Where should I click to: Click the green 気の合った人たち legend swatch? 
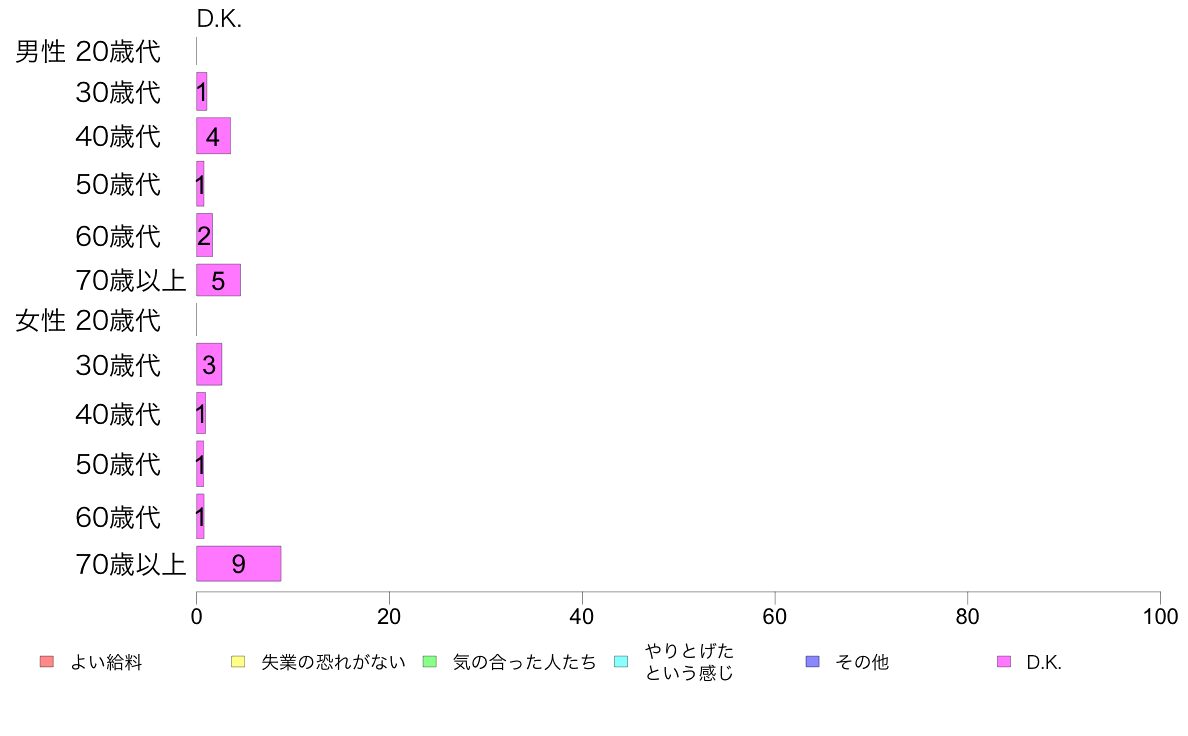tap(430, 662)
